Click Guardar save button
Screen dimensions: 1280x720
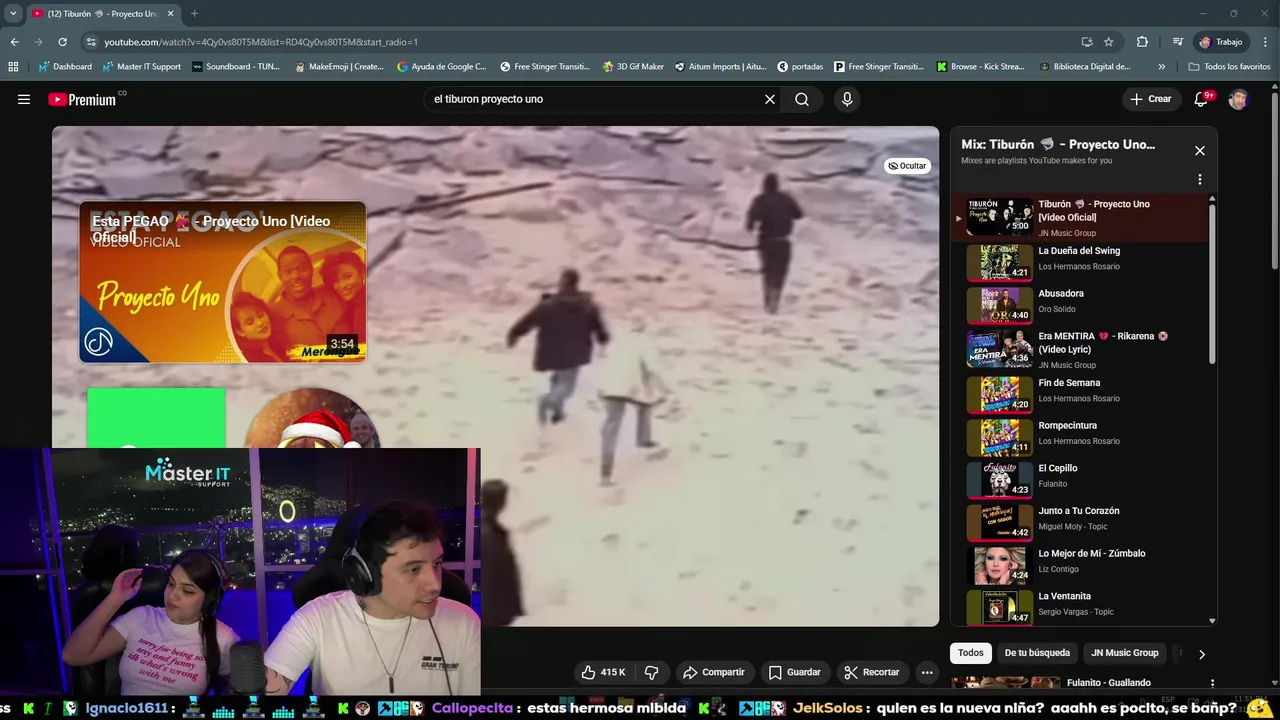pos(795,672)
